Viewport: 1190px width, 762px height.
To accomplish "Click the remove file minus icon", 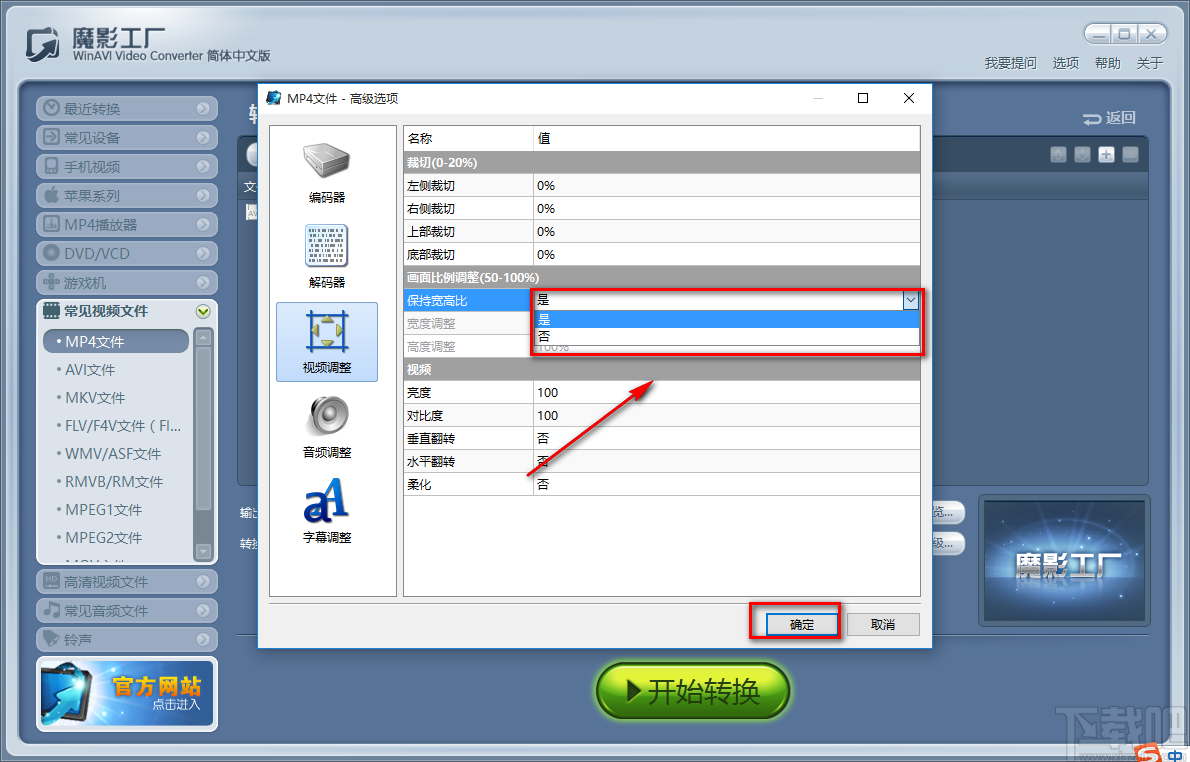I will click(x=1131, y=155).
